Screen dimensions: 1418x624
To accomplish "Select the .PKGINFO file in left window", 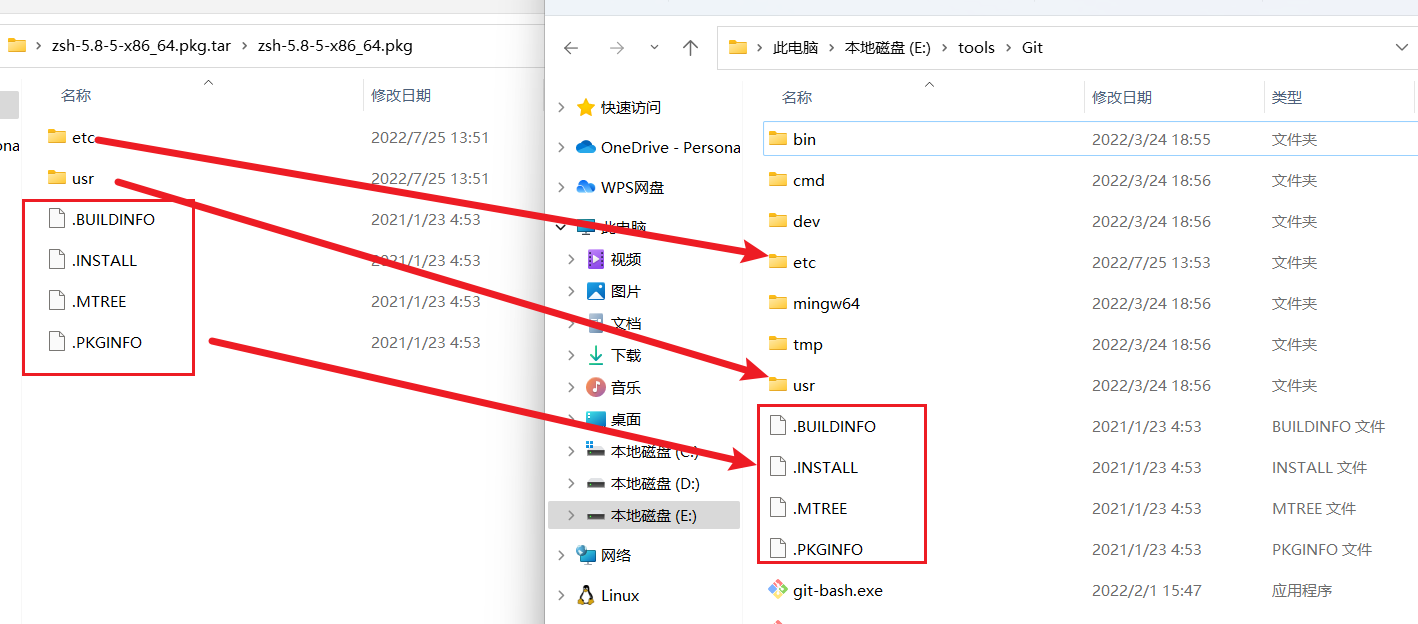I will pos(106,342).
